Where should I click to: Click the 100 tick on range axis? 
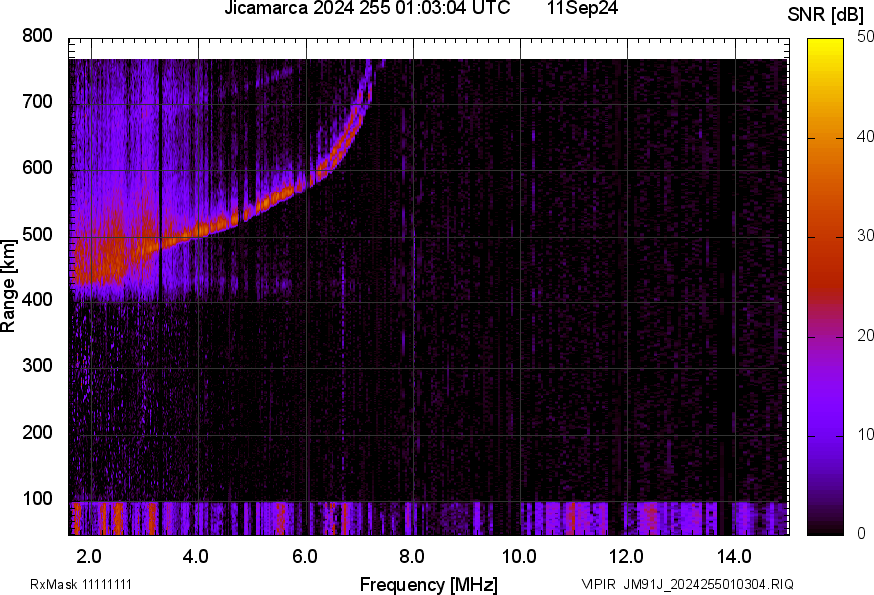[x=38, y=499]
